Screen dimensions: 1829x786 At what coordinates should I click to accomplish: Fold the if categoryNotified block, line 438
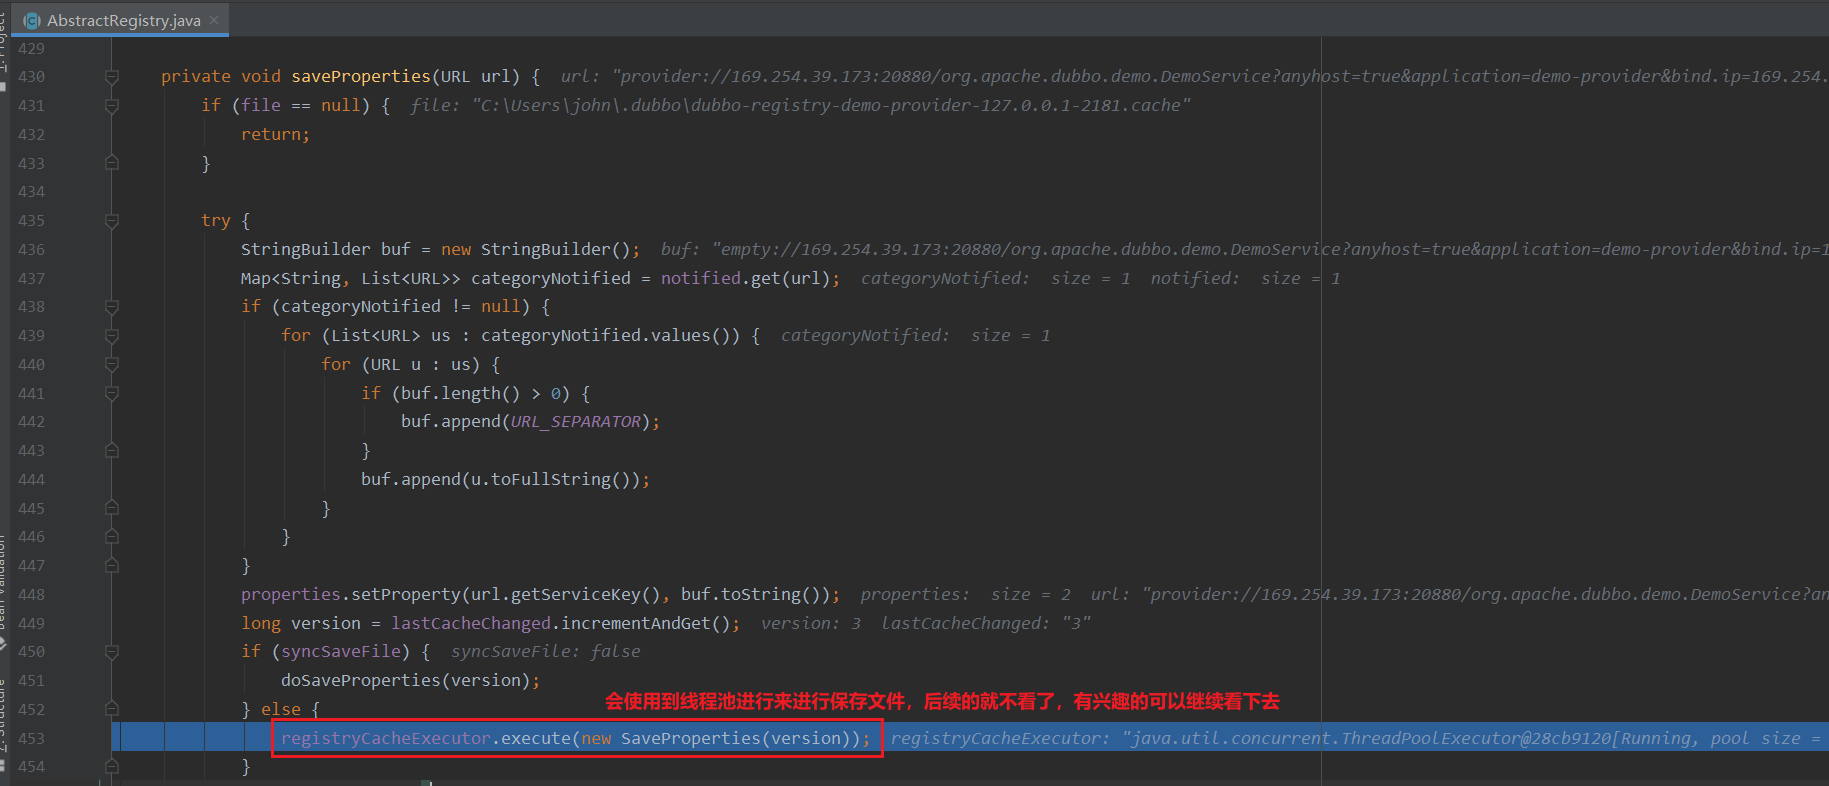(x=112, y=307)
